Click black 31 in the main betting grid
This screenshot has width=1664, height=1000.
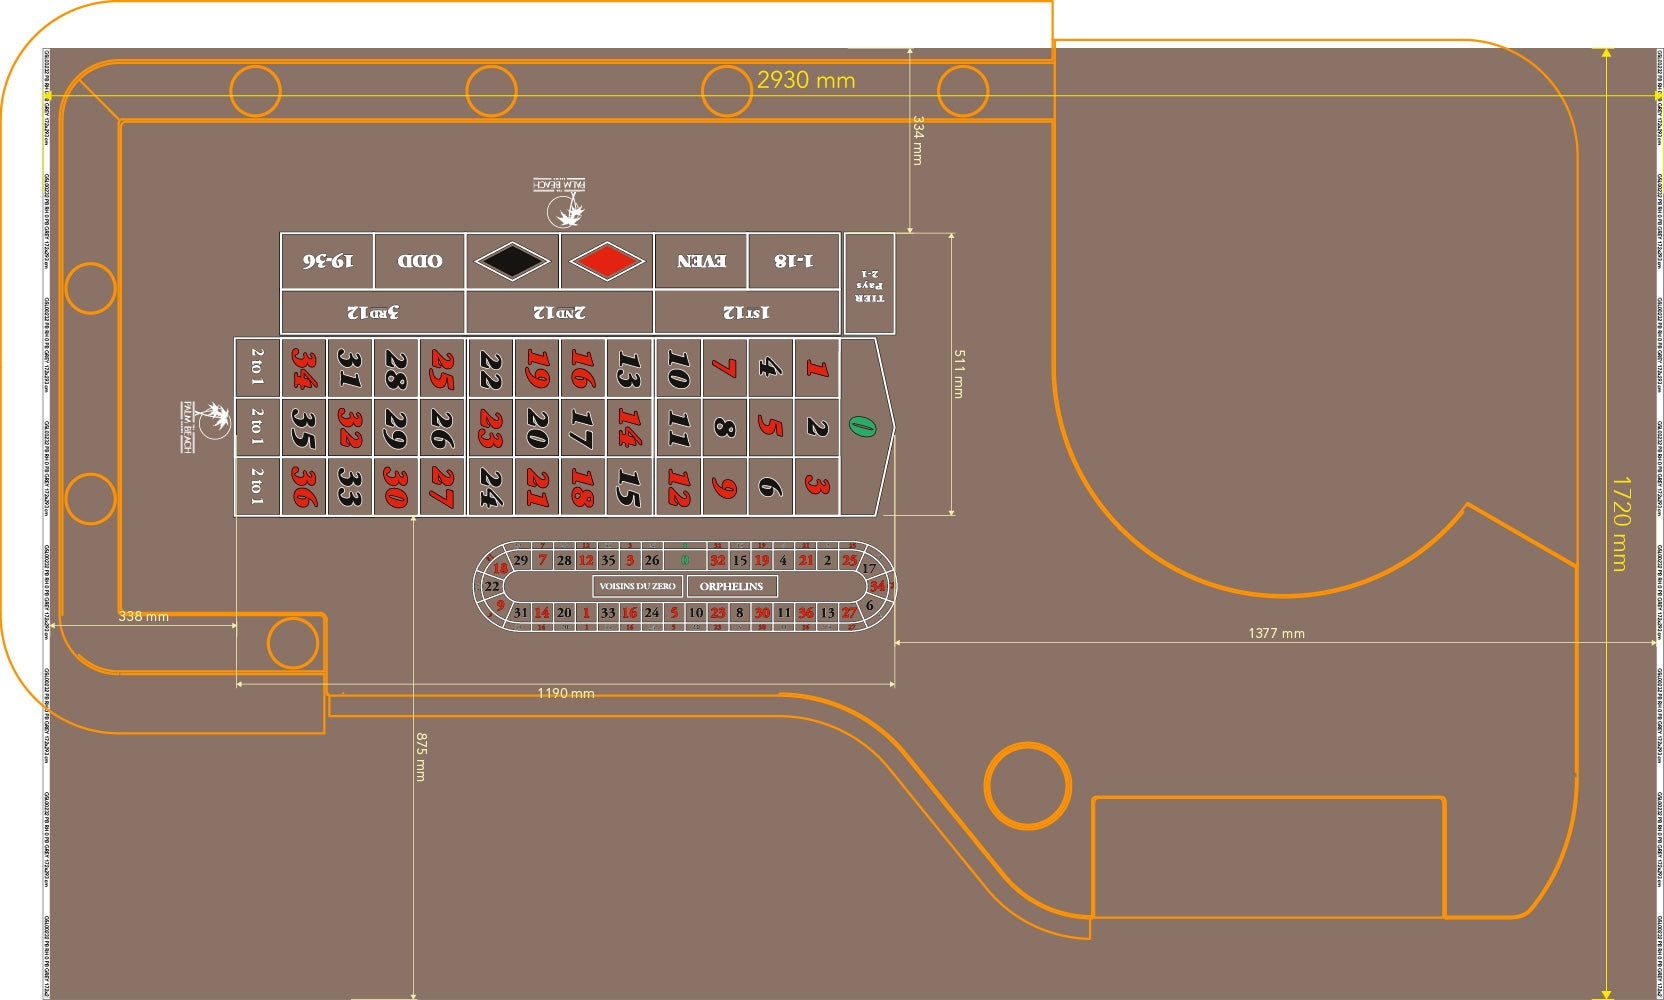(349, 368)
